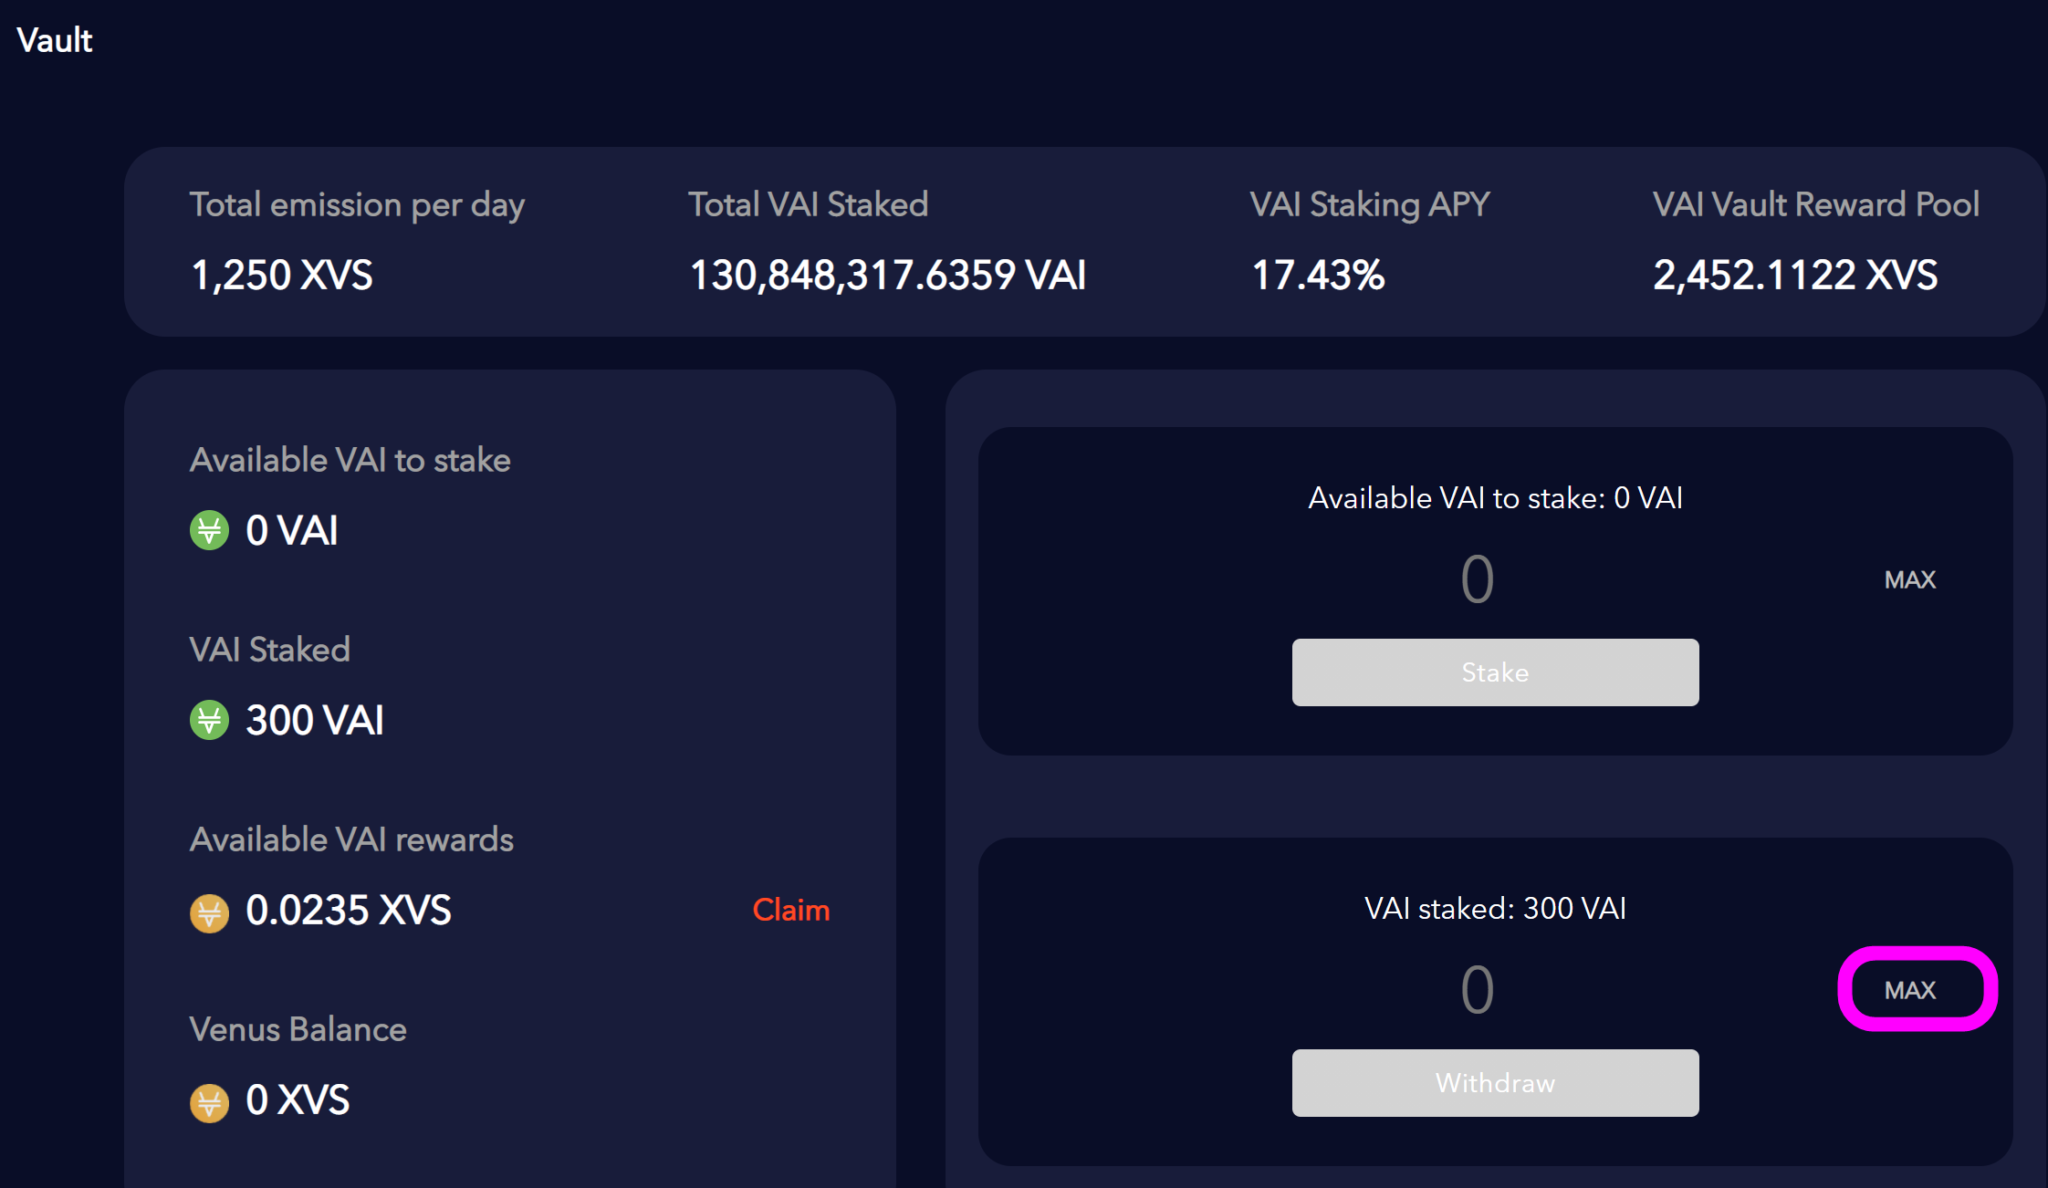Click the VAI icon beside 0 VAI
The image size is (2048, 1188).
point(209,530)
